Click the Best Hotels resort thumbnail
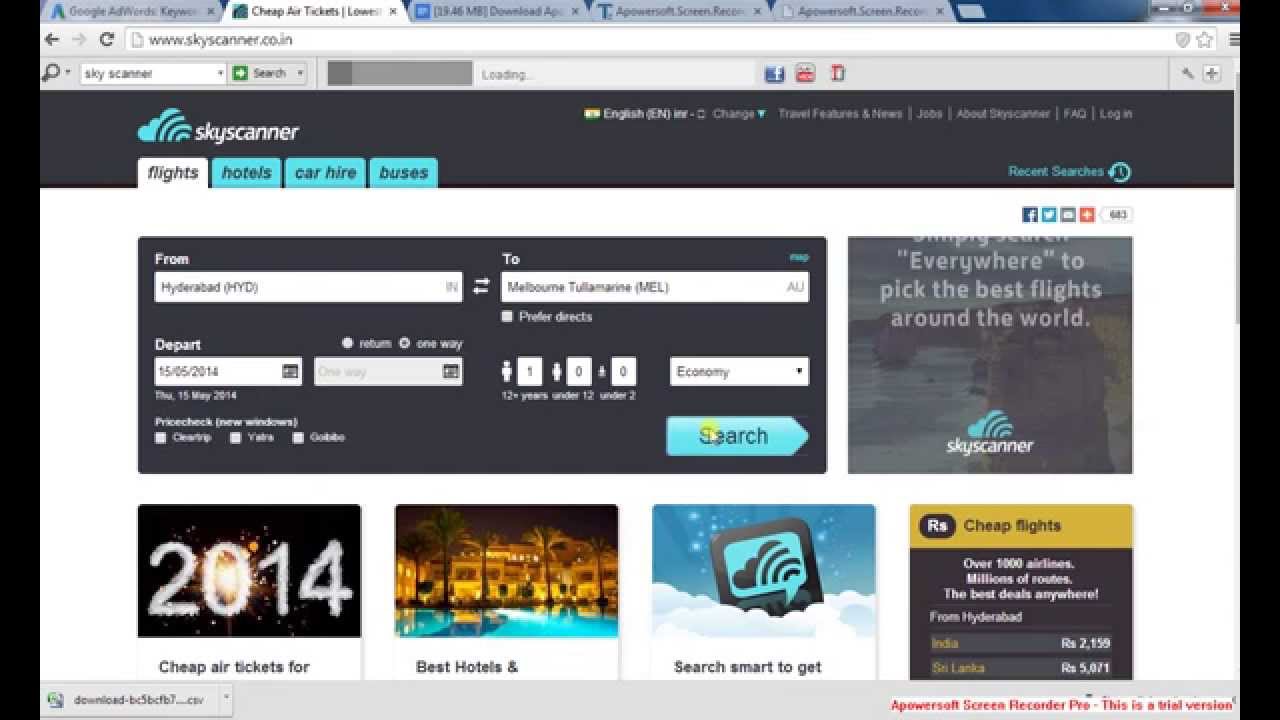Viewport: 1280px width, 720px height. (x=506, y=571)
